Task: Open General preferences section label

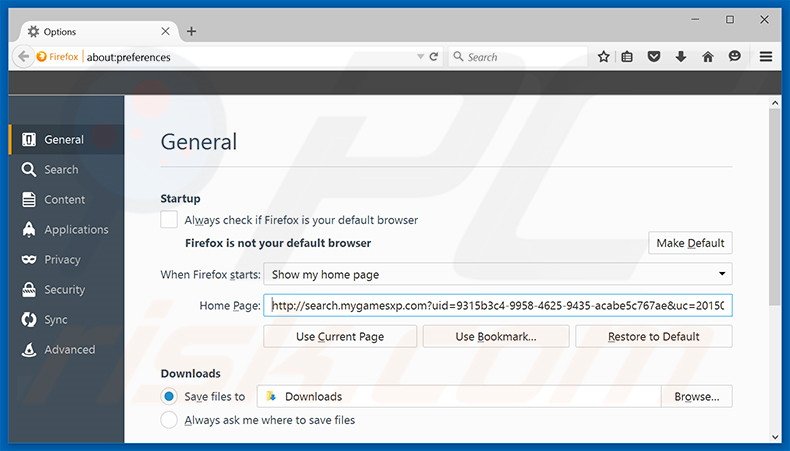Action: pyautogui.click(x=64, y=140)
